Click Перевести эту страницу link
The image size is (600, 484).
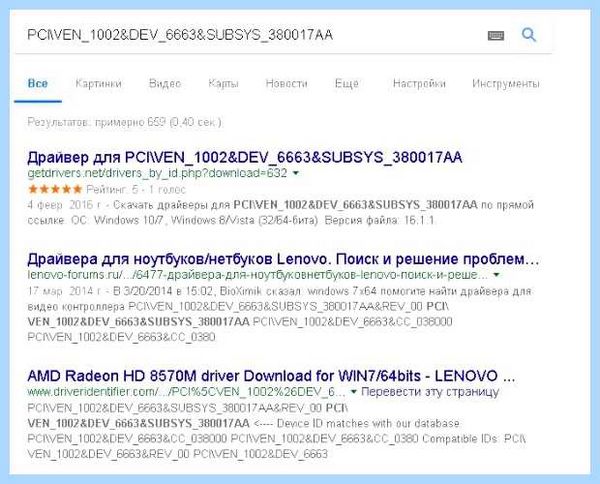click(430, 392)
